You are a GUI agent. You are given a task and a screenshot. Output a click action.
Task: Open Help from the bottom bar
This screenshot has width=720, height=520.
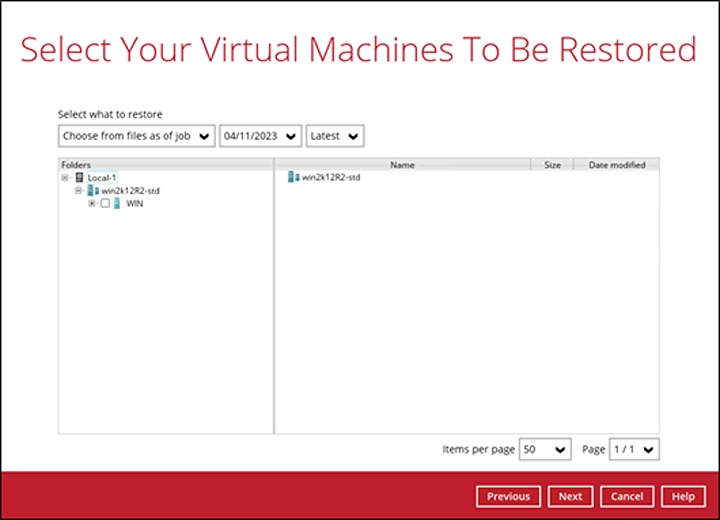pos(683,496)
